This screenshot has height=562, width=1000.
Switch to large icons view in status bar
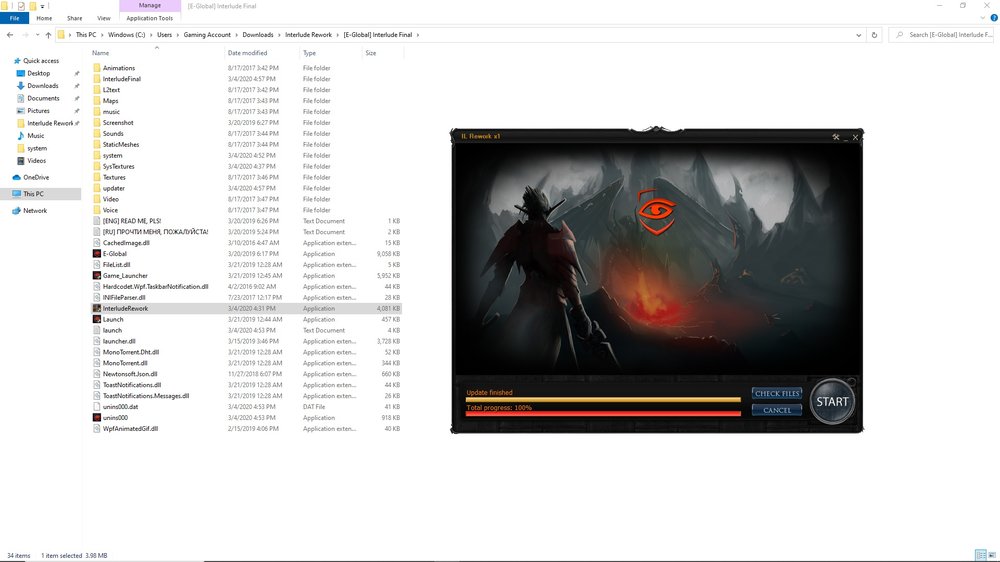coord(990,555)
